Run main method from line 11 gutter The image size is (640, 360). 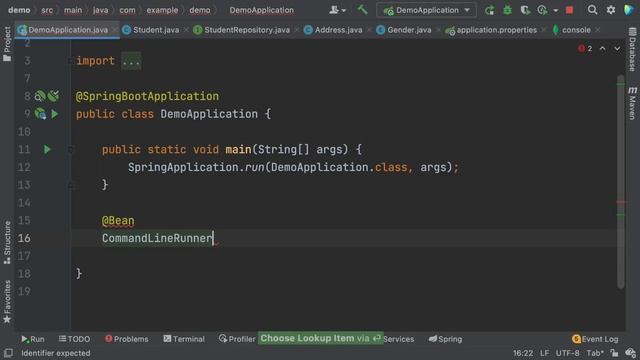coord(47,149)
